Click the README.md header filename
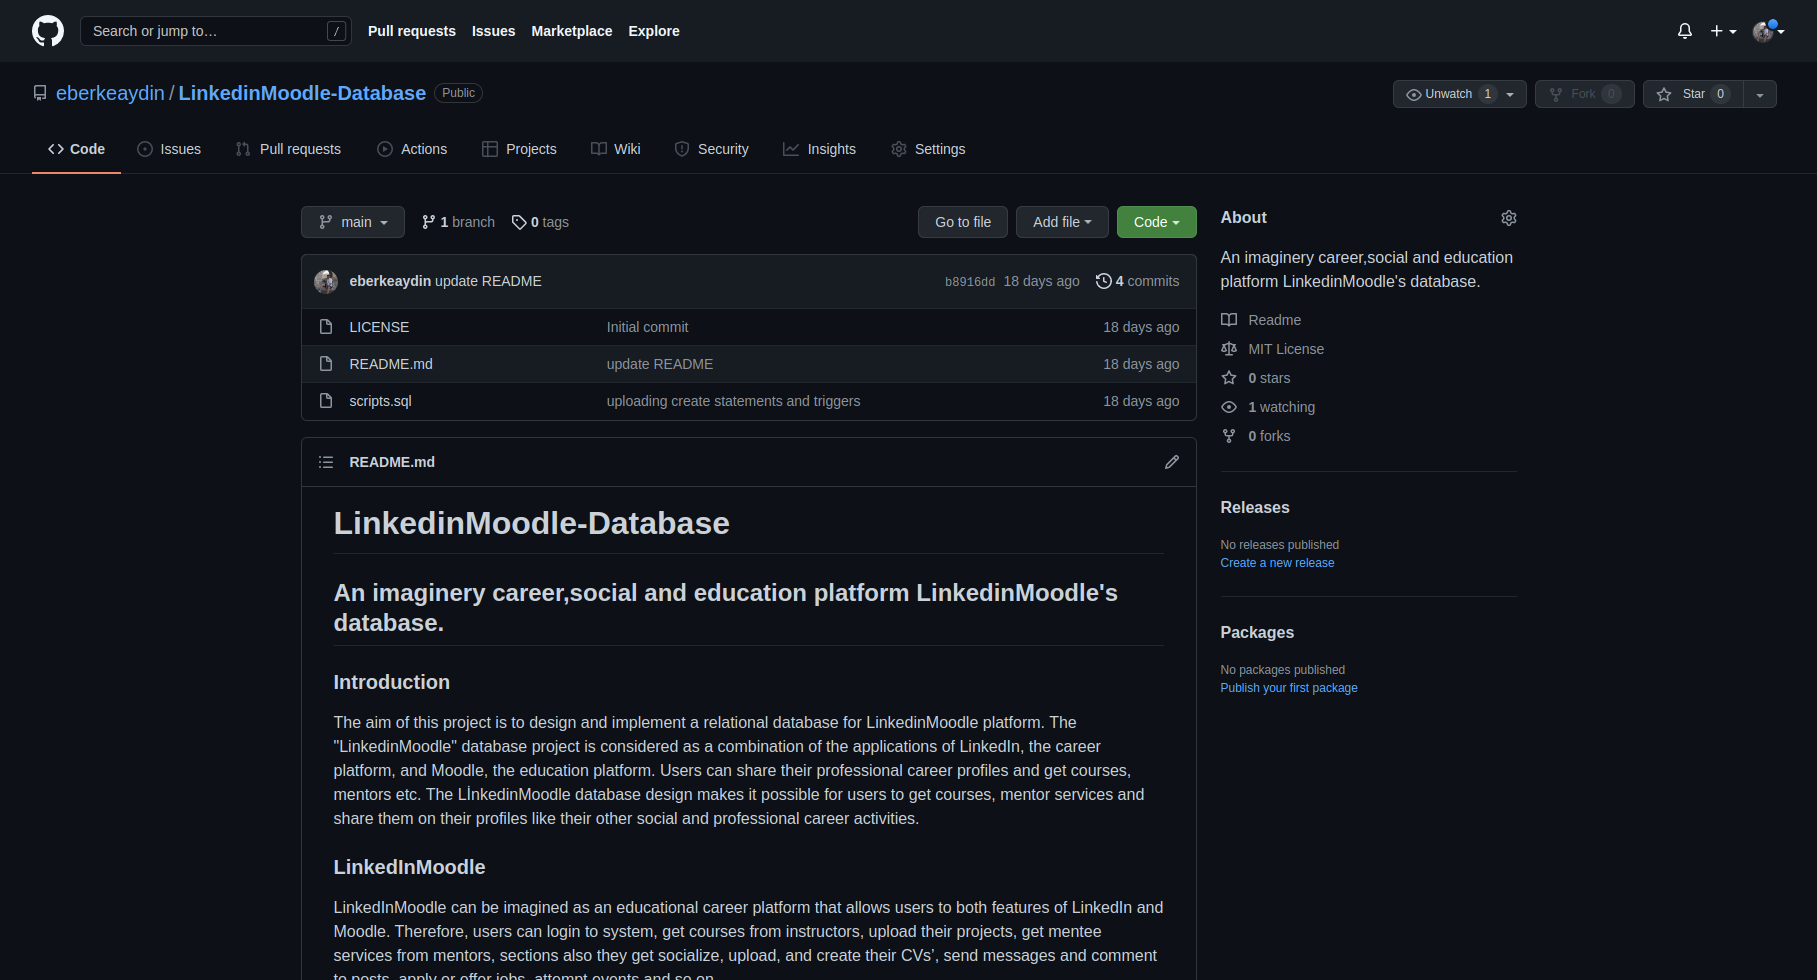 click(x=392, y=462)
